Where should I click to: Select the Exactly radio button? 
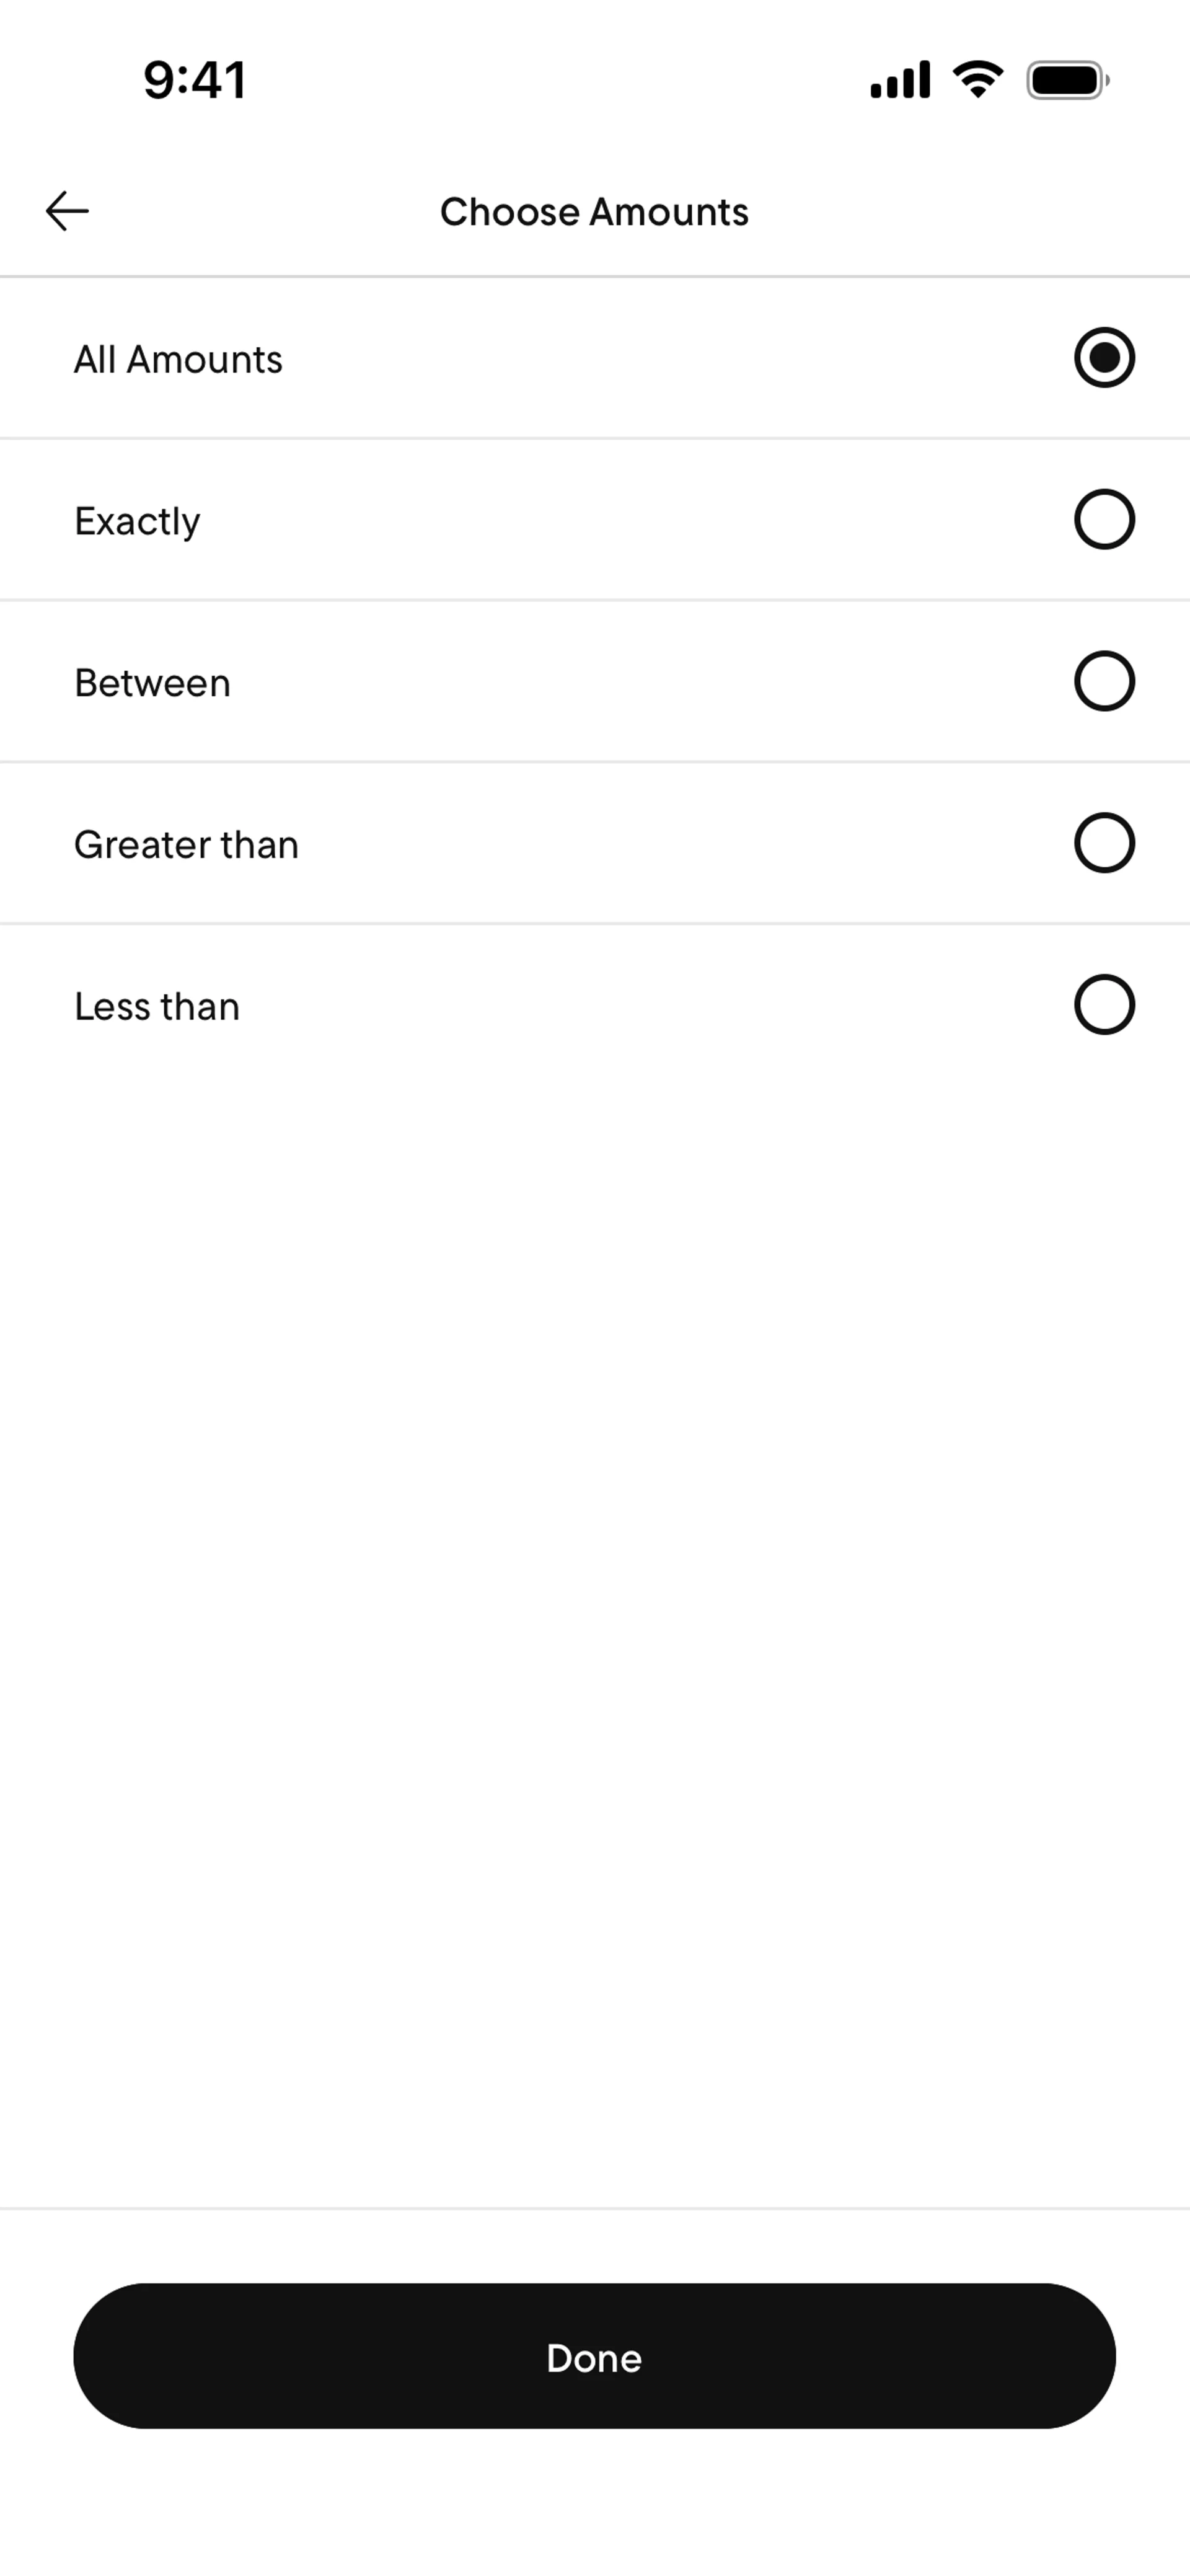pyautogui.click(x=1104, y=519)
